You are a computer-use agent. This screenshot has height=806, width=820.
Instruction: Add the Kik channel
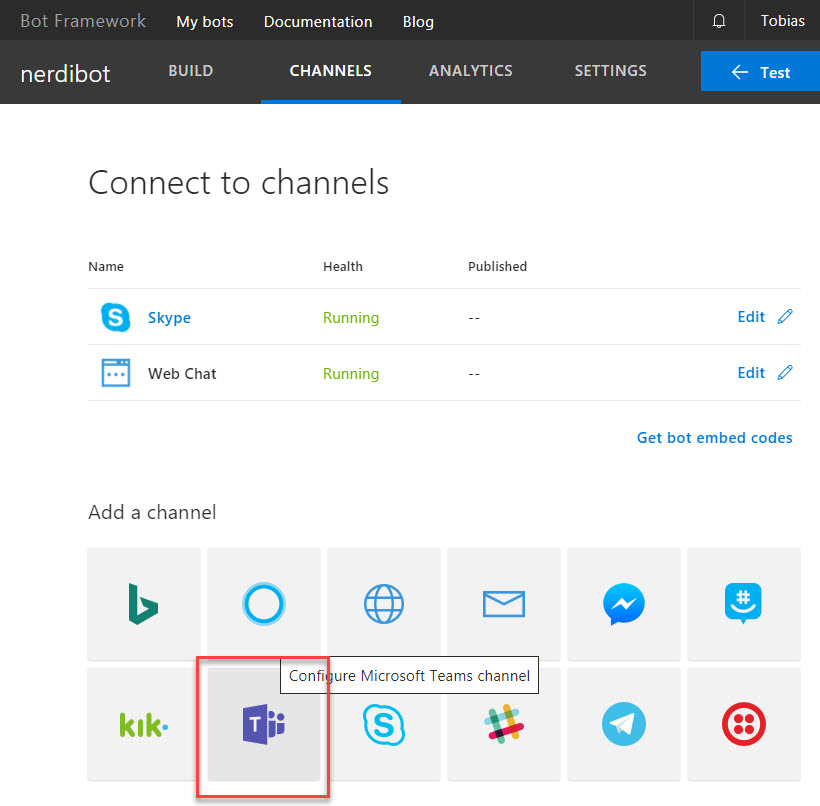pos(144,724)
